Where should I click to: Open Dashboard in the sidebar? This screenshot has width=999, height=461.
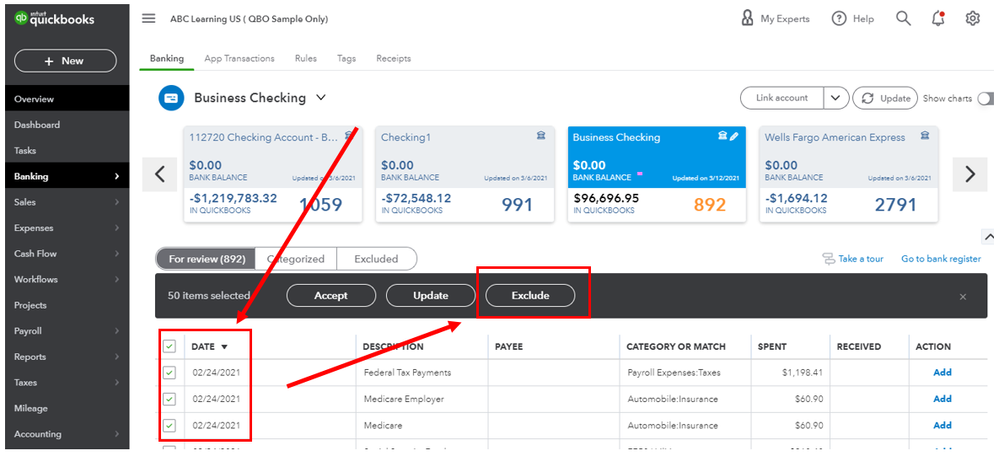(65, 125)
